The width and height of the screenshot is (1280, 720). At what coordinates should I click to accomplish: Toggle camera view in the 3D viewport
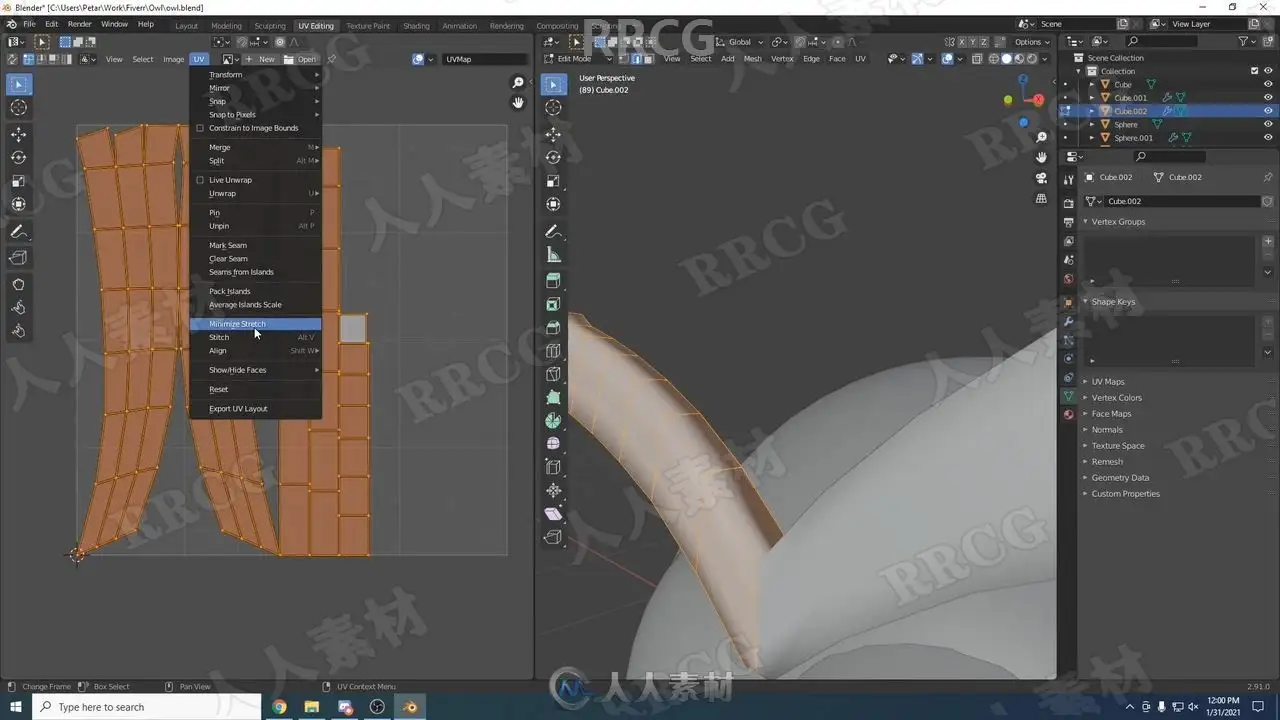coord(1041,178)
